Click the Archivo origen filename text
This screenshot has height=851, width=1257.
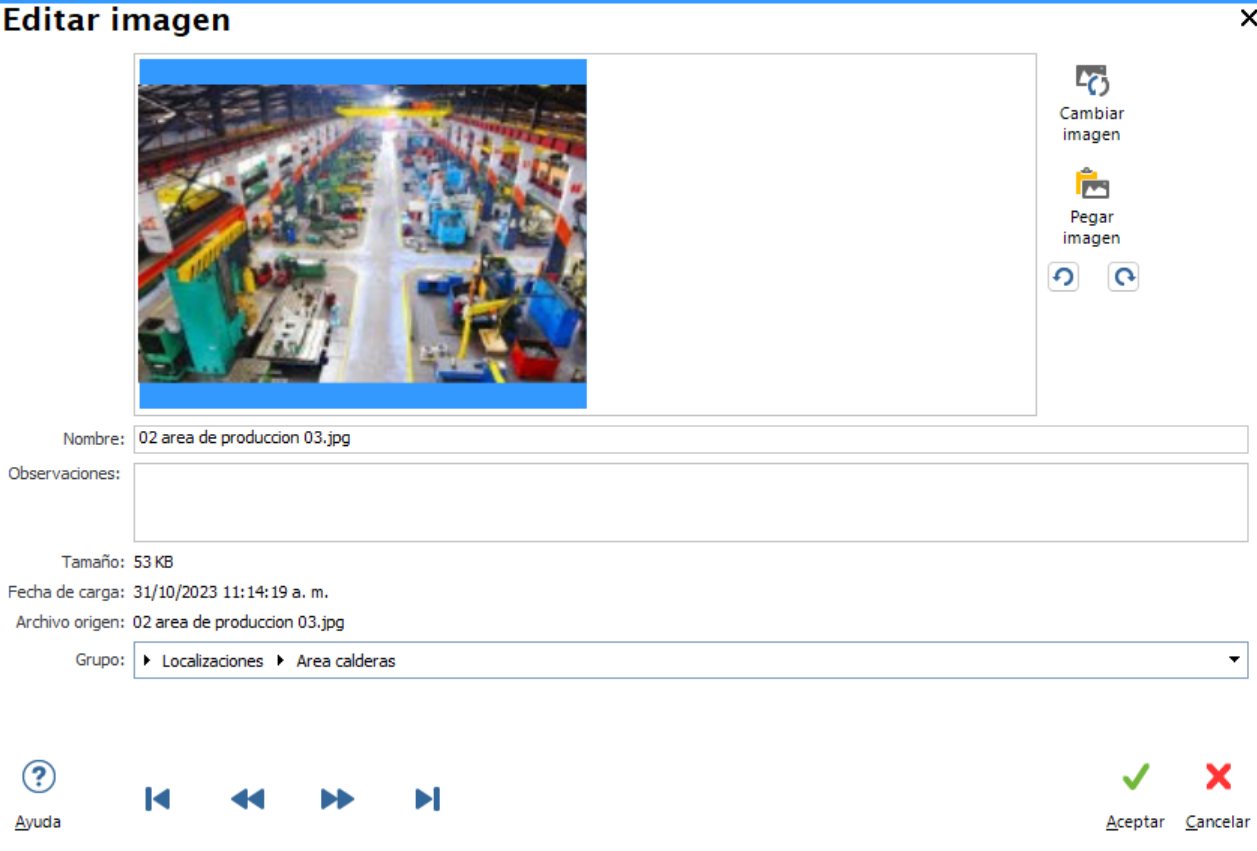(239, 622)
